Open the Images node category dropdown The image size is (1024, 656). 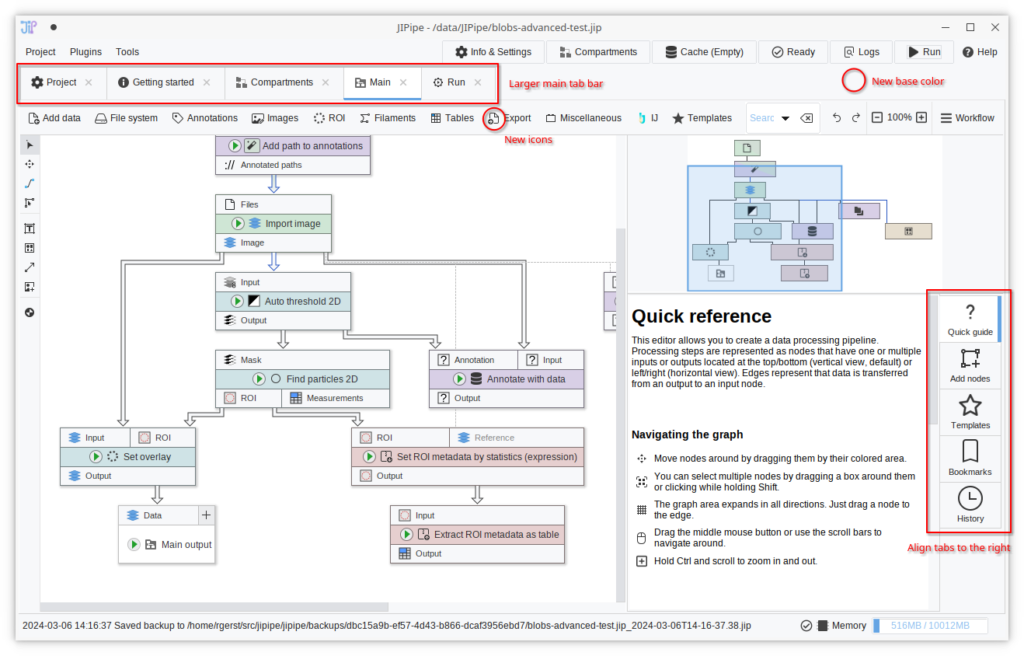pyautogui.click(x=275, y=118)
